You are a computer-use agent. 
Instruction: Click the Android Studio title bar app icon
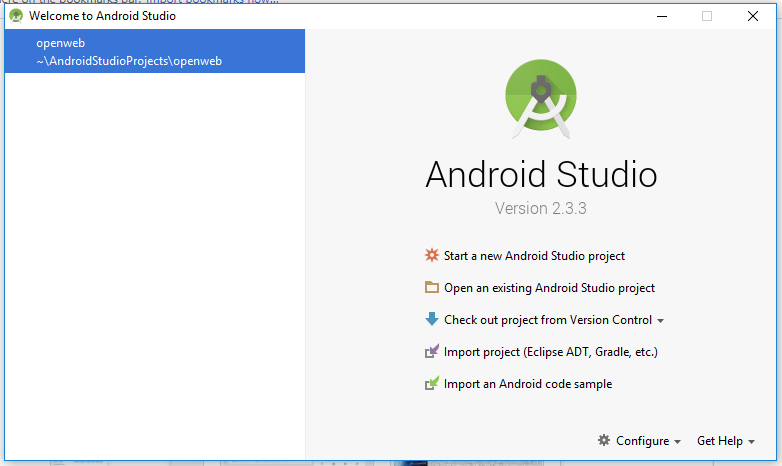tap(16, 16)
